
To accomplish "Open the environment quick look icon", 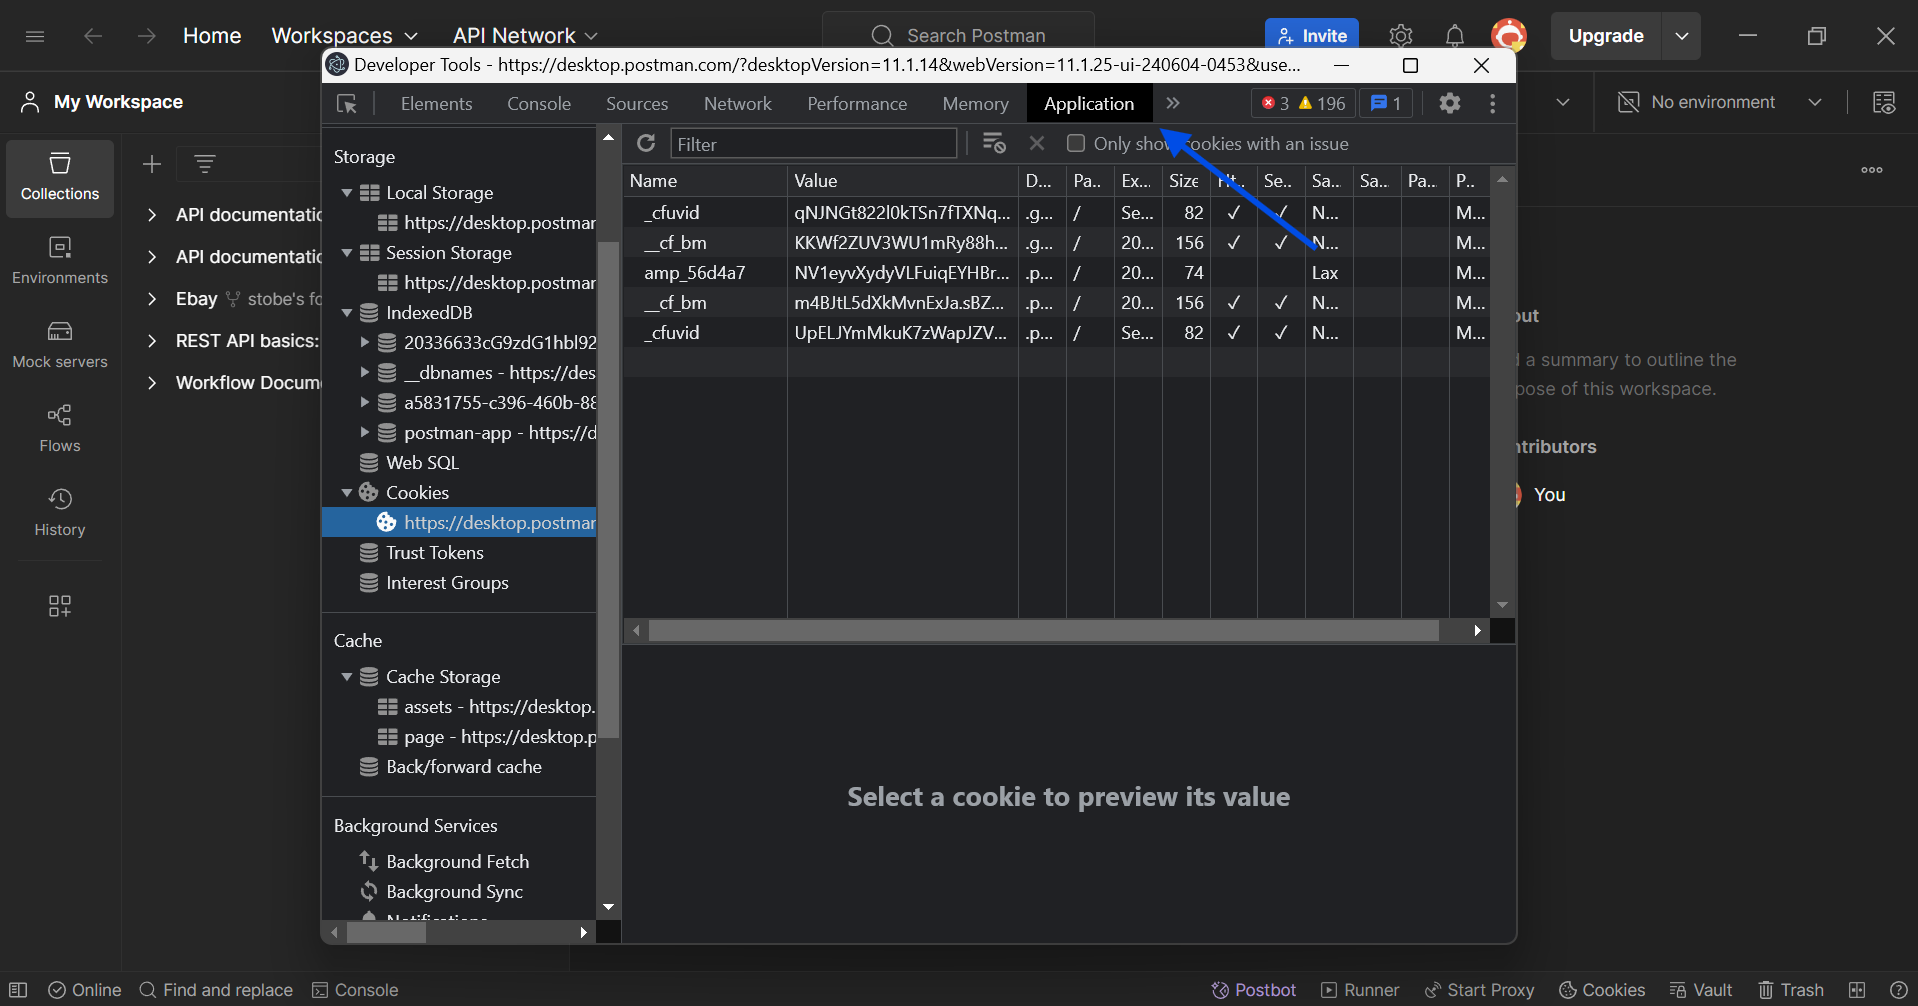I will [1884, 102].
